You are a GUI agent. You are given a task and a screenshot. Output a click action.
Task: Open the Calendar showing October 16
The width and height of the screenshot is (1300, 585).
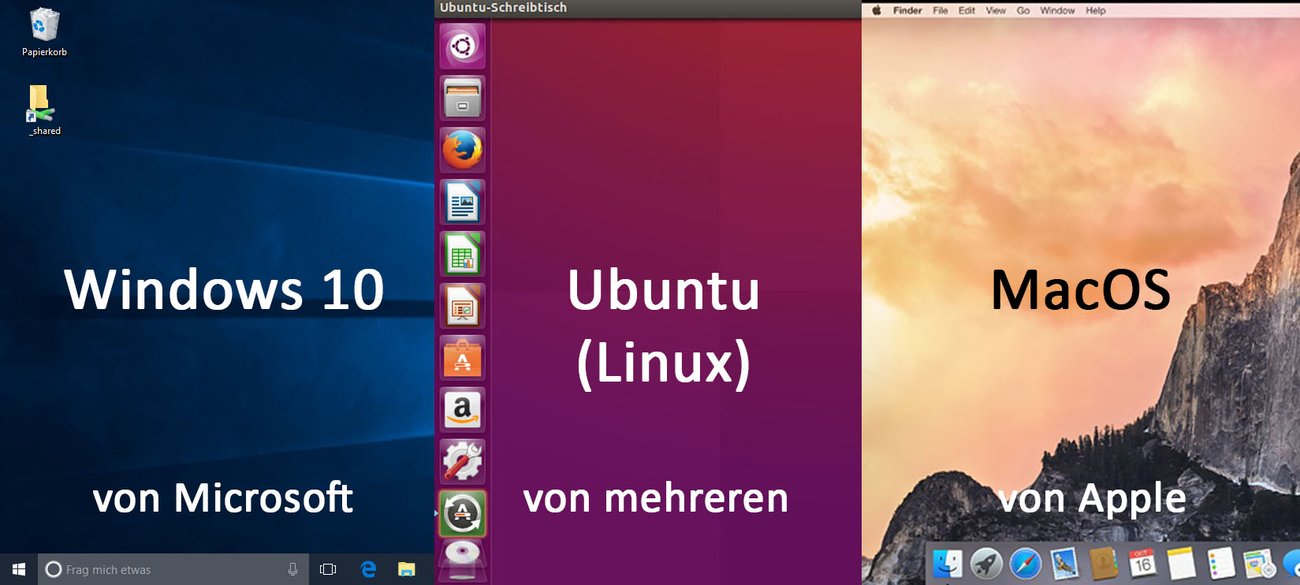click(x=1141, y=563)
